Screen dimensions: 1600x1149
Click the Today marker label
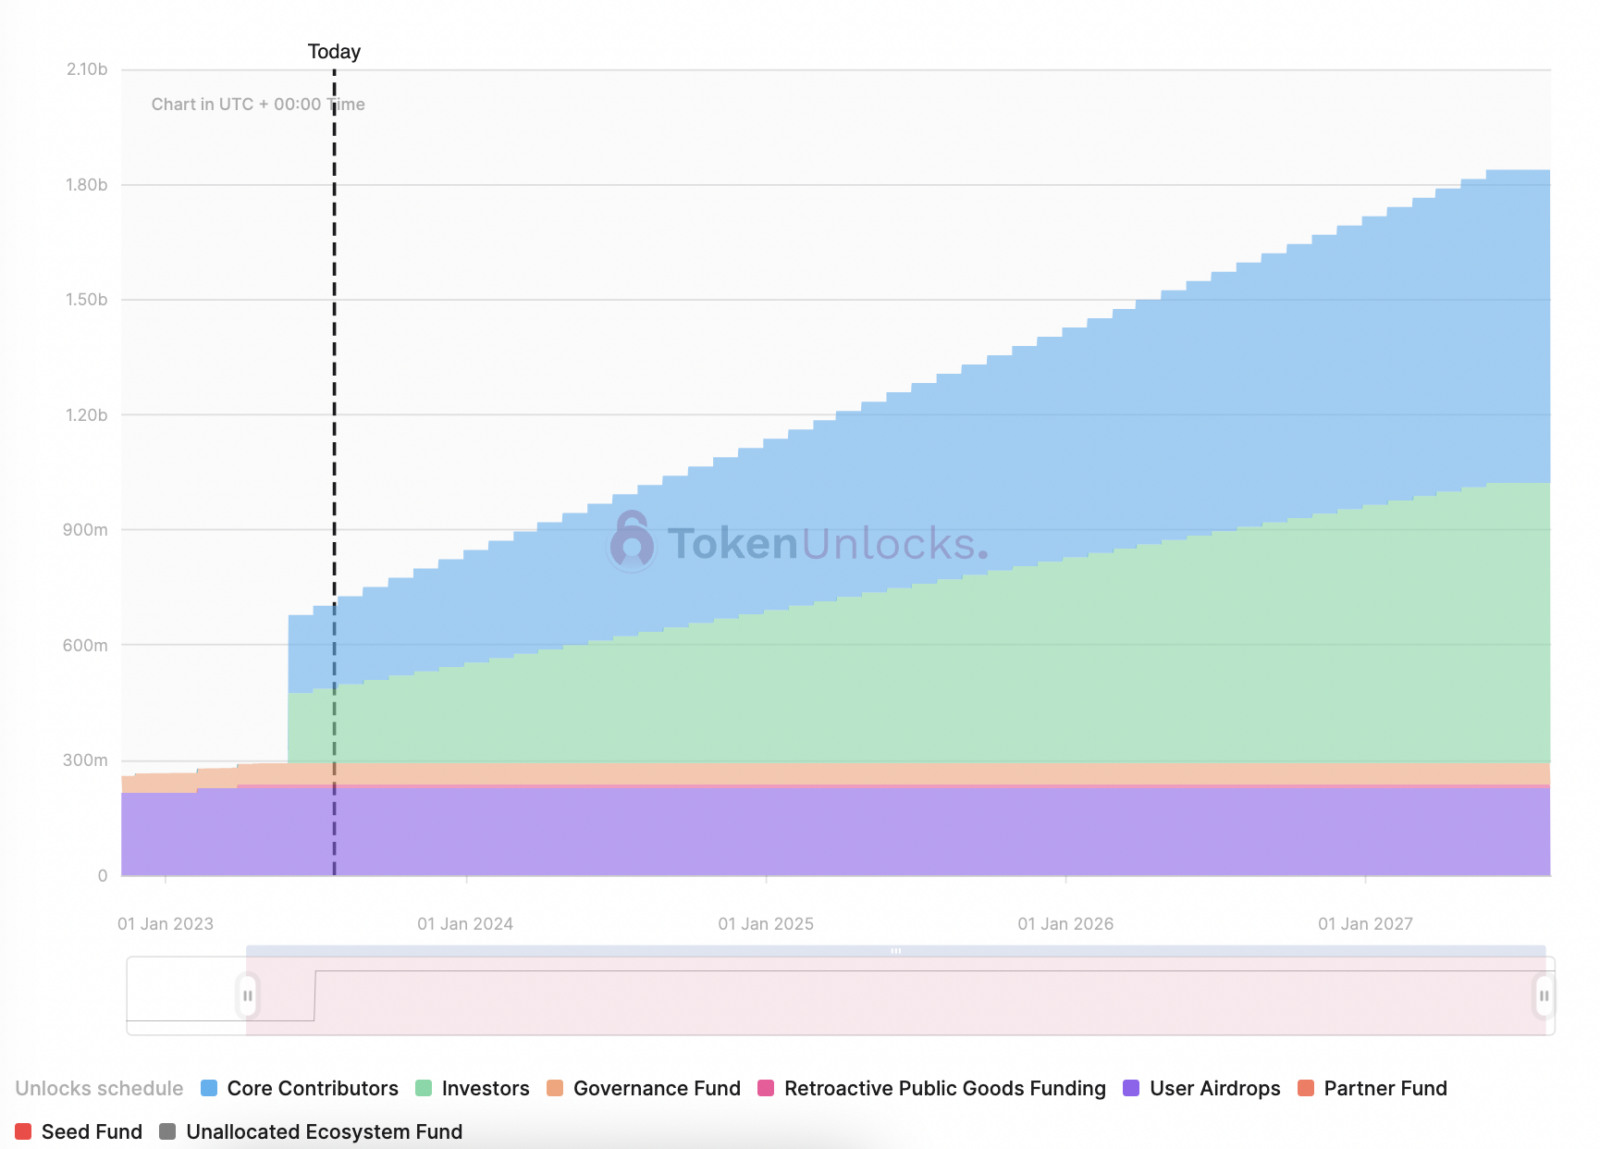pos(333,51)
